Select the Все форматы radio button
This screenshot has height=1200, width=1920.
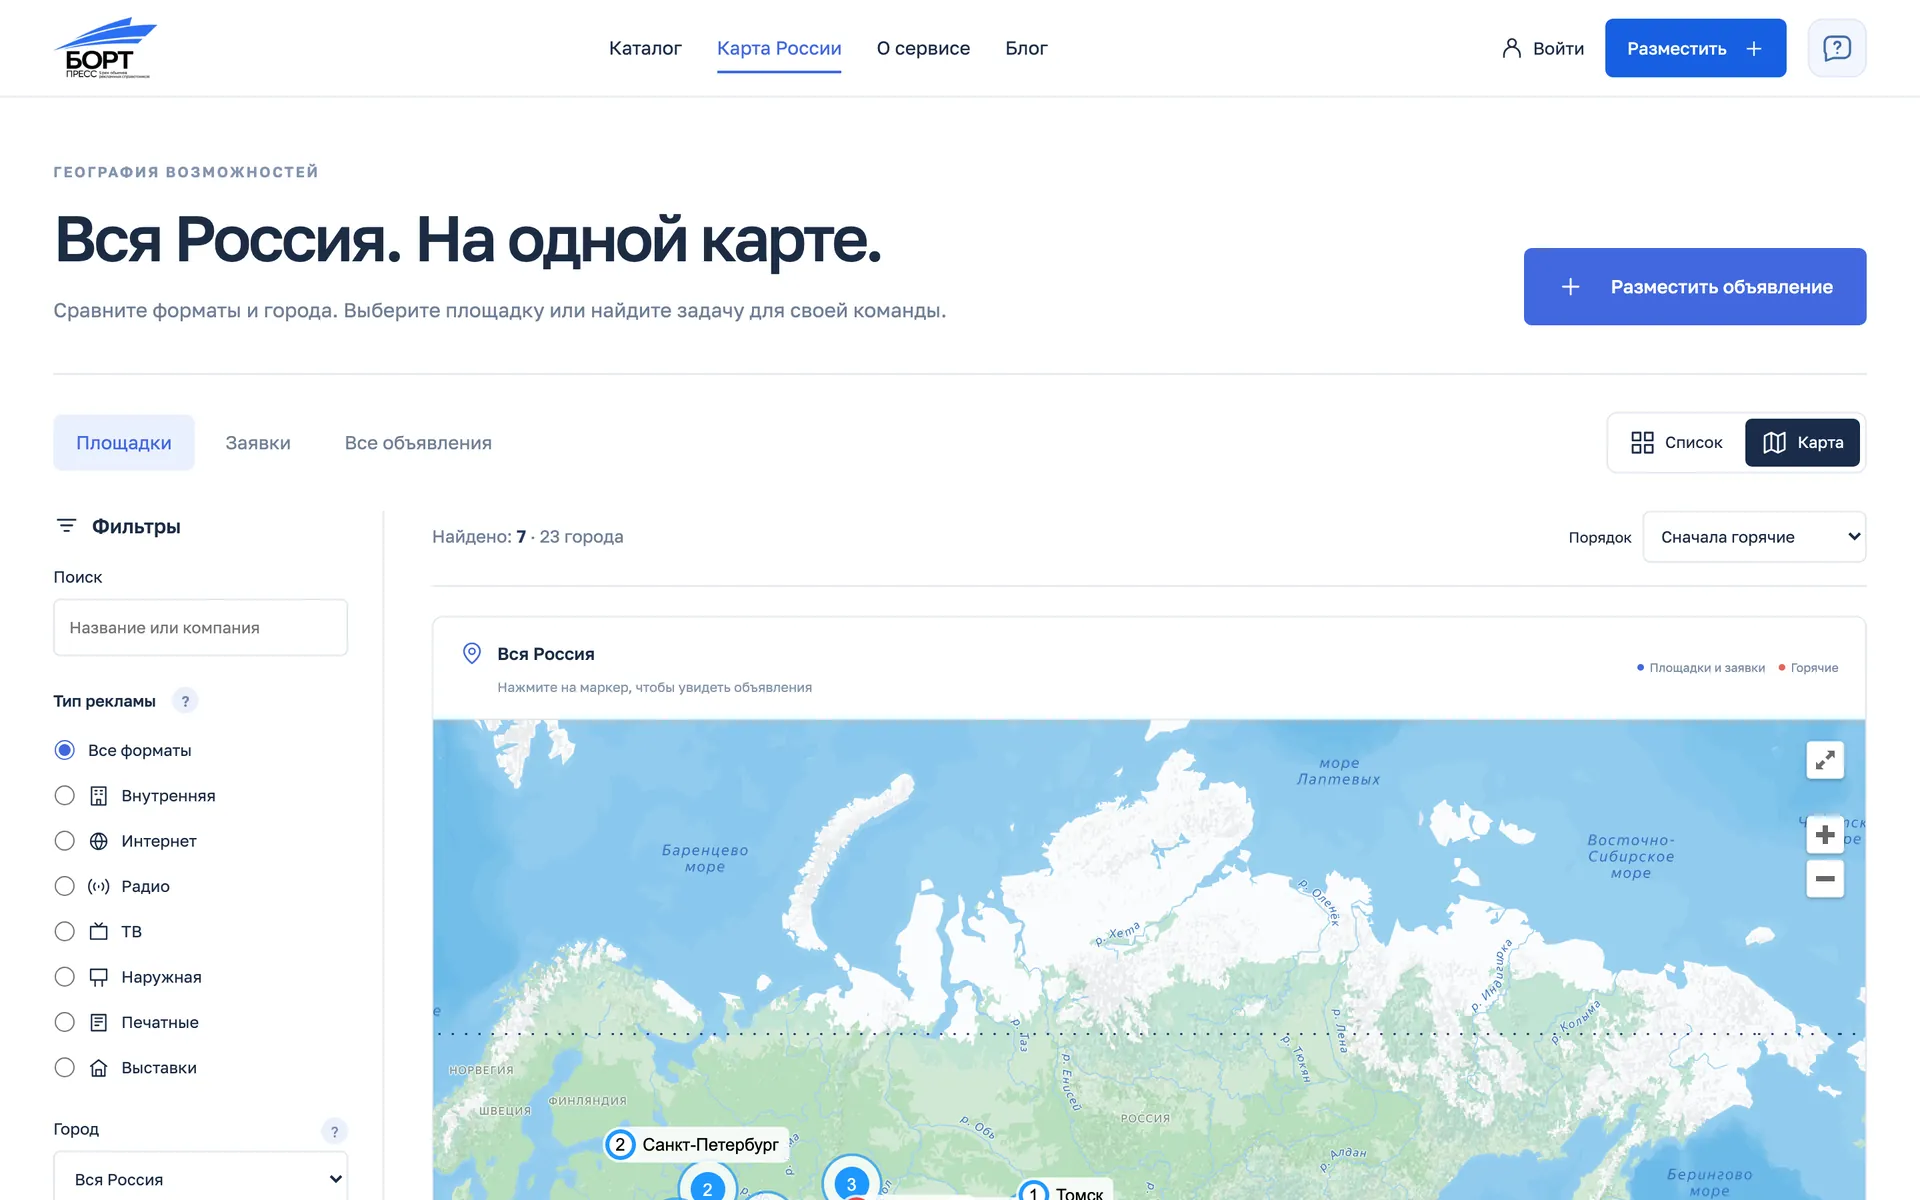click(x=65, y=750)
